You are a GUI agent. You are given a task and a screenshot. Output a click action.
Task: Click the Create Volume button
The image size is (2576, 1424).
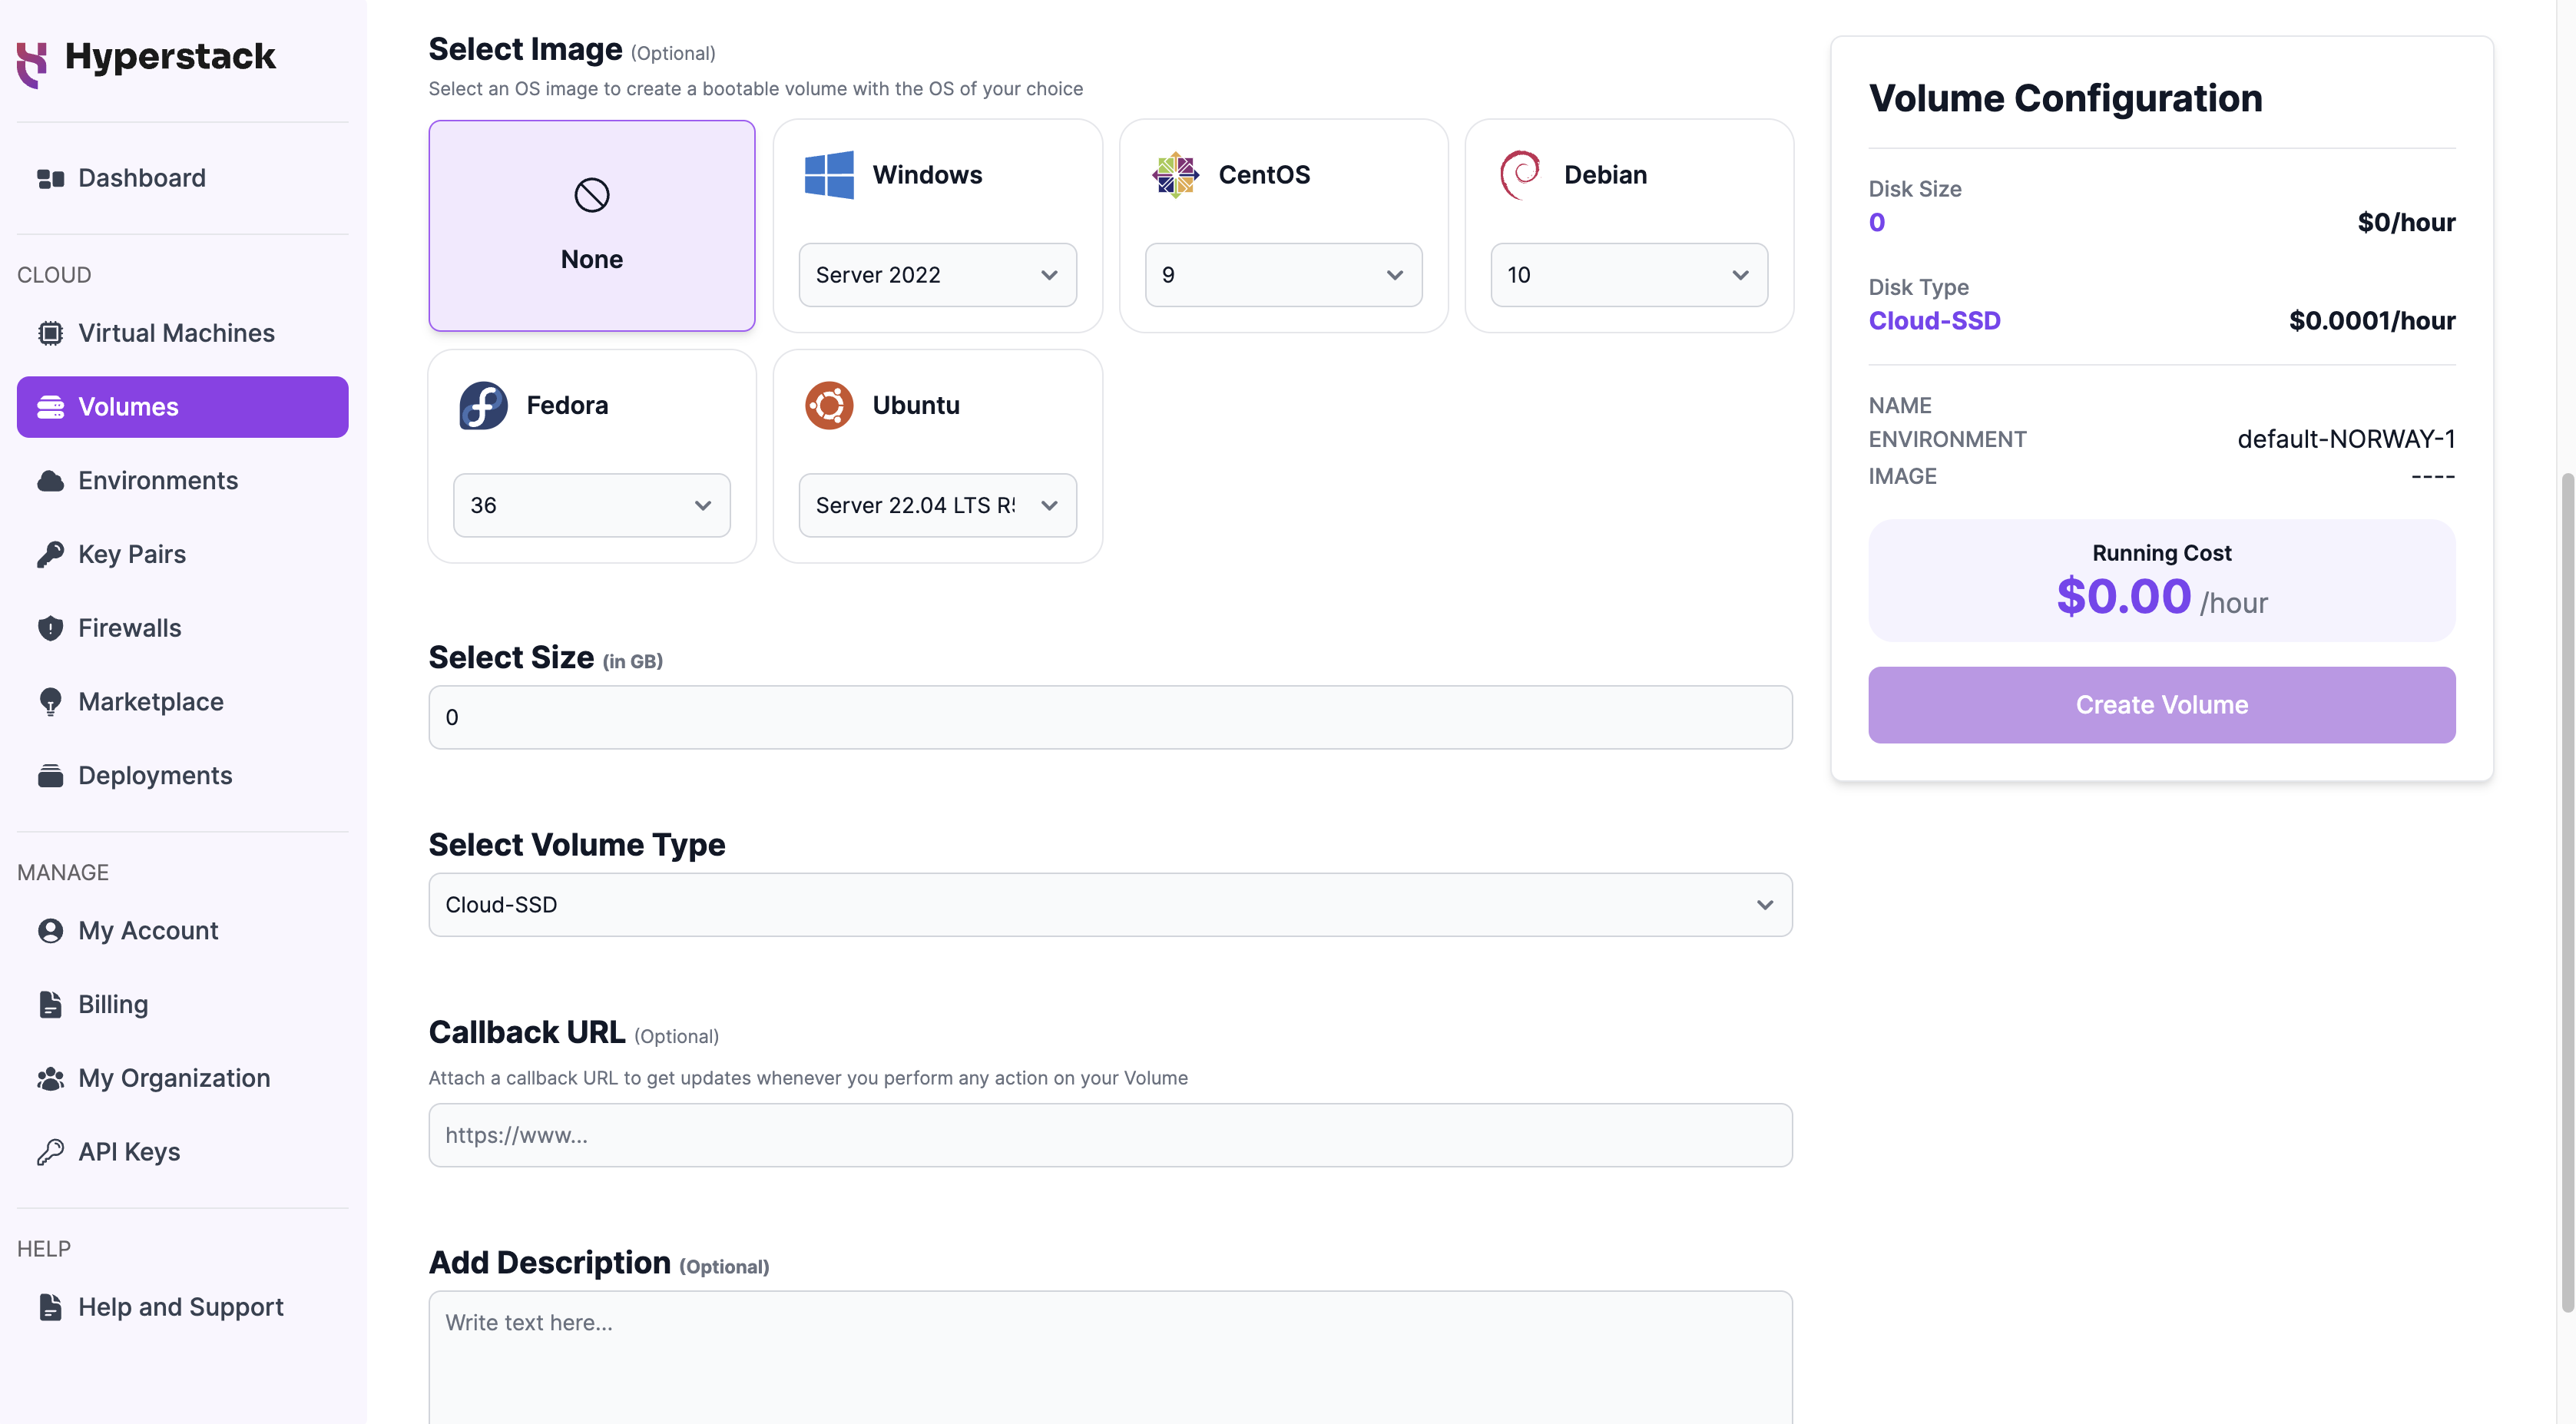pos(2162,705)
